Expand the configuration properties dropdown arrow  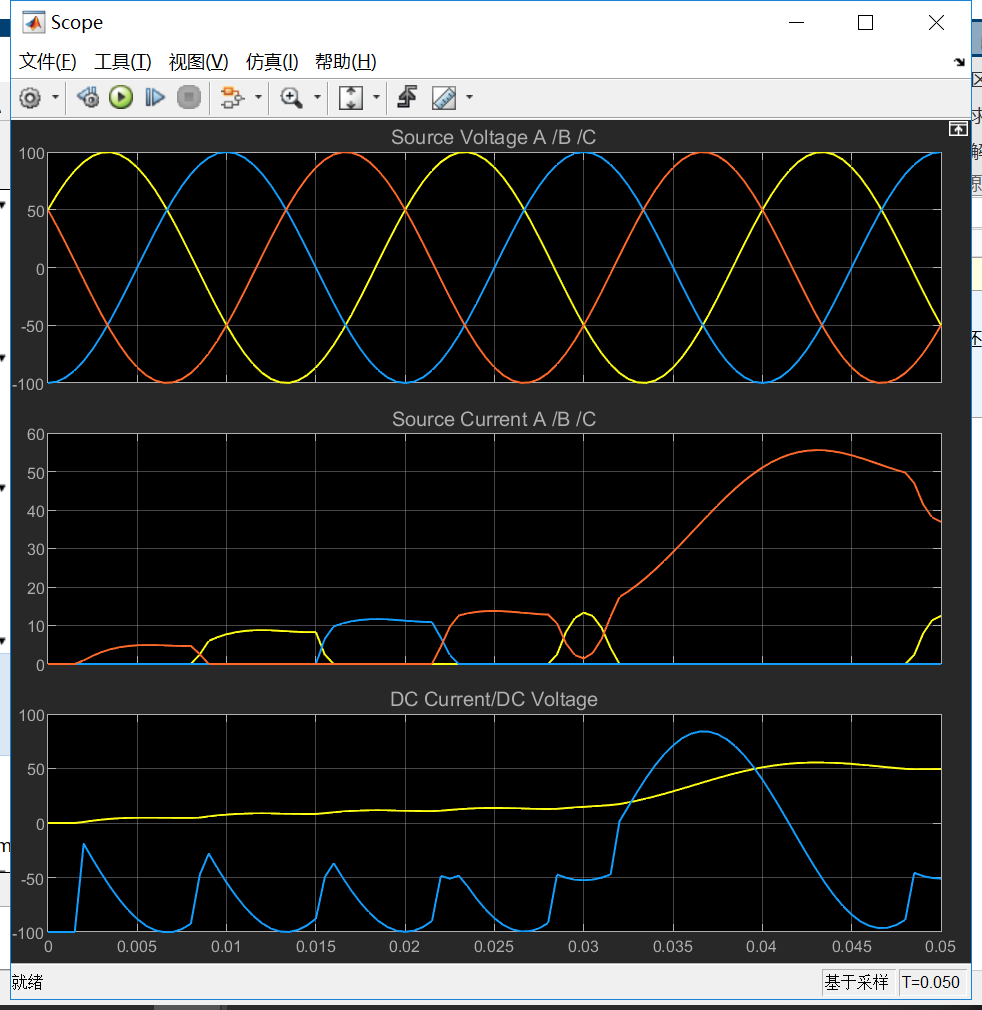click(55, 97)
